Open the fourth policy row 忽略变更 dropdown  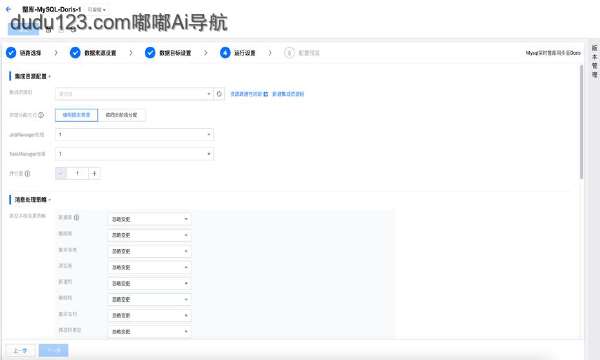click(x=149, y=267)
